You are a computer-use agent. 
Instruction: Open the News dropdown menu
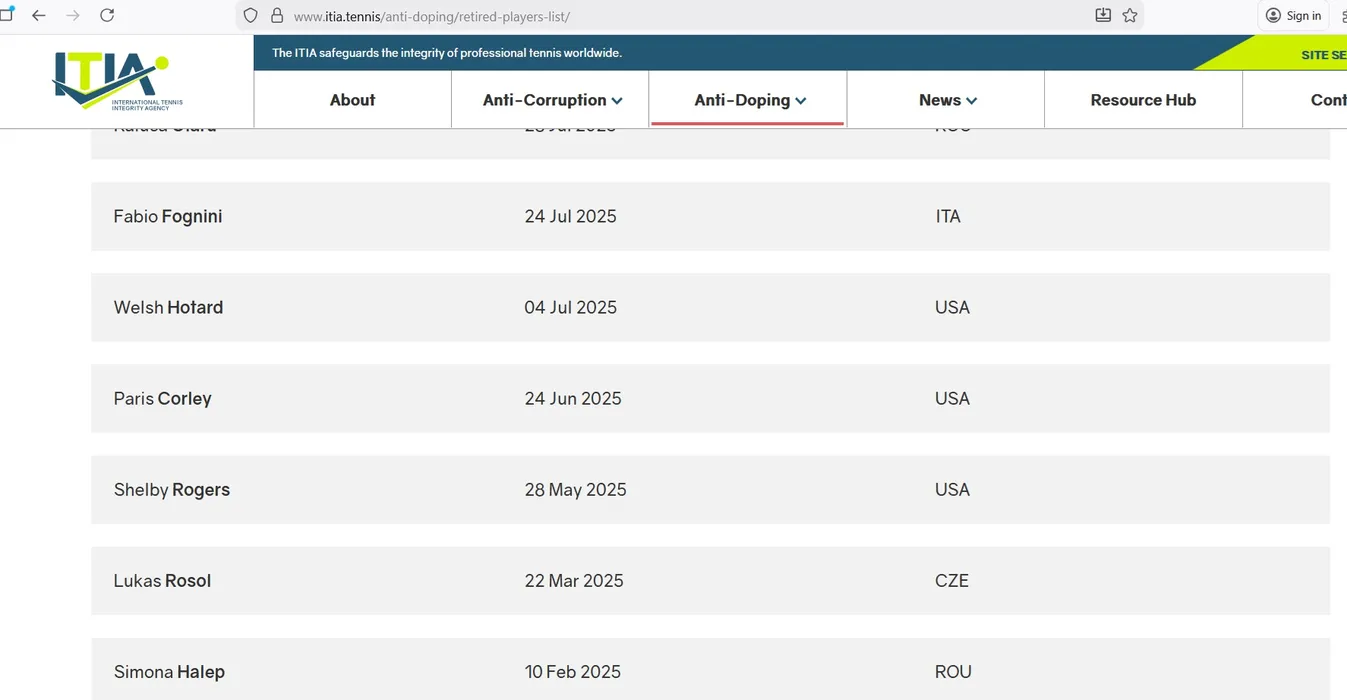[947, 100]
